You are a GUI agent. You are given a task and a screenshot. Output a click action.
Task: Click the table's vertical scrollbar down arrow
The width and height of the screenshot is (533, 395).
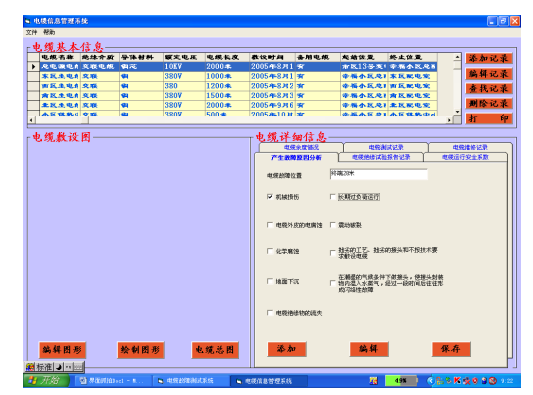pos(457,112)
